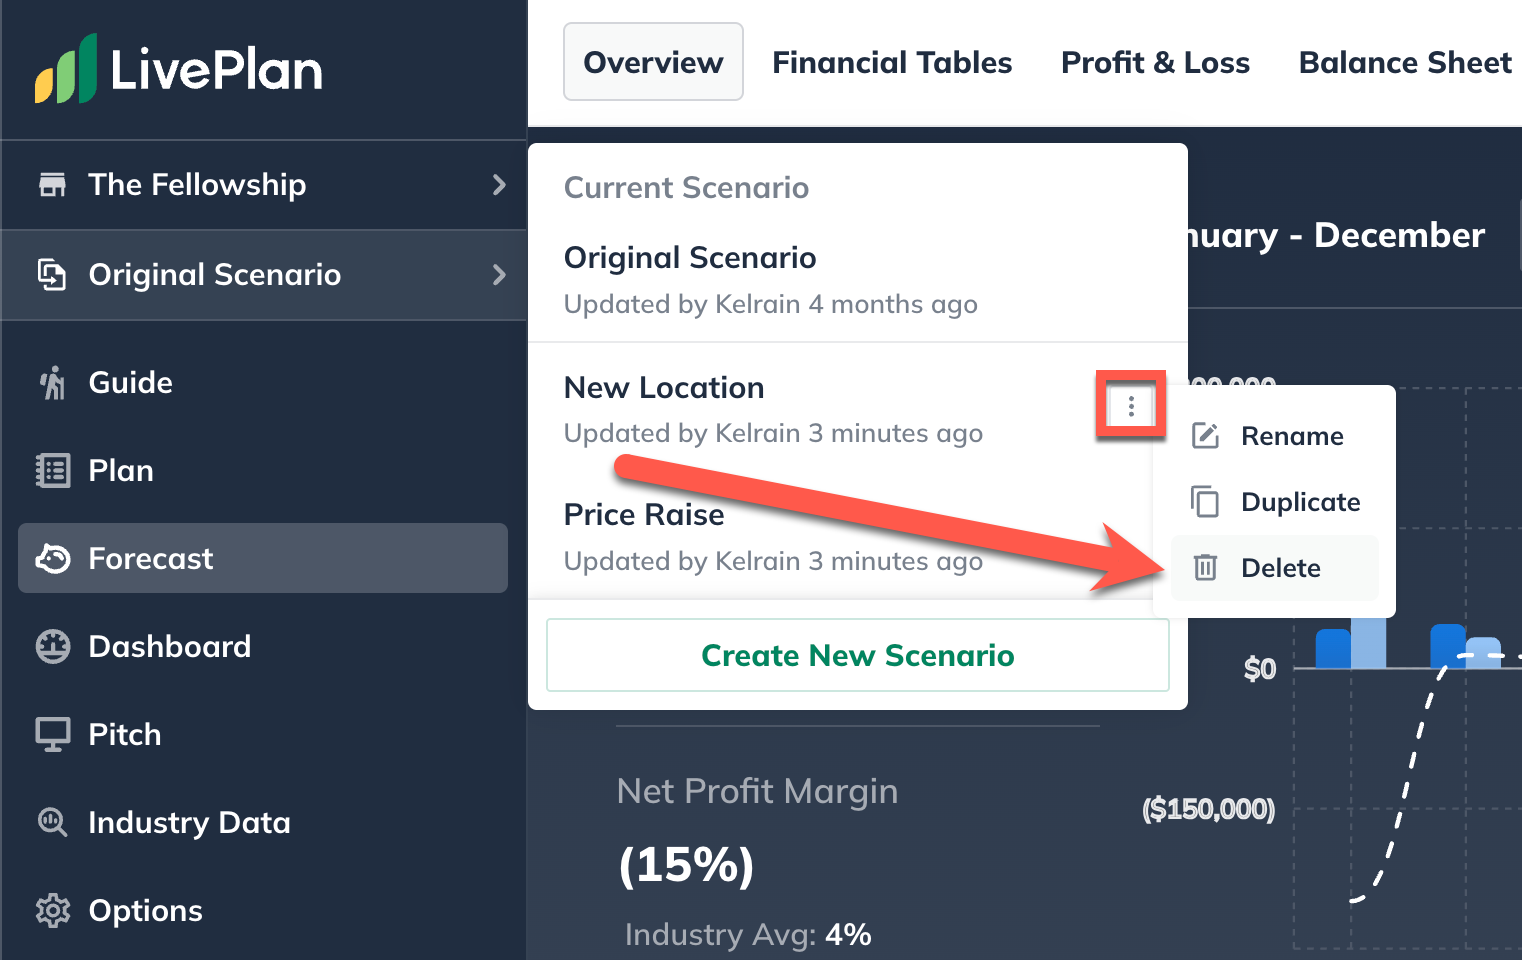The height and width of the screenshot is (960, 1522).
Task: Open the Profit & Loss tab
Action: tap(1155, 63)
